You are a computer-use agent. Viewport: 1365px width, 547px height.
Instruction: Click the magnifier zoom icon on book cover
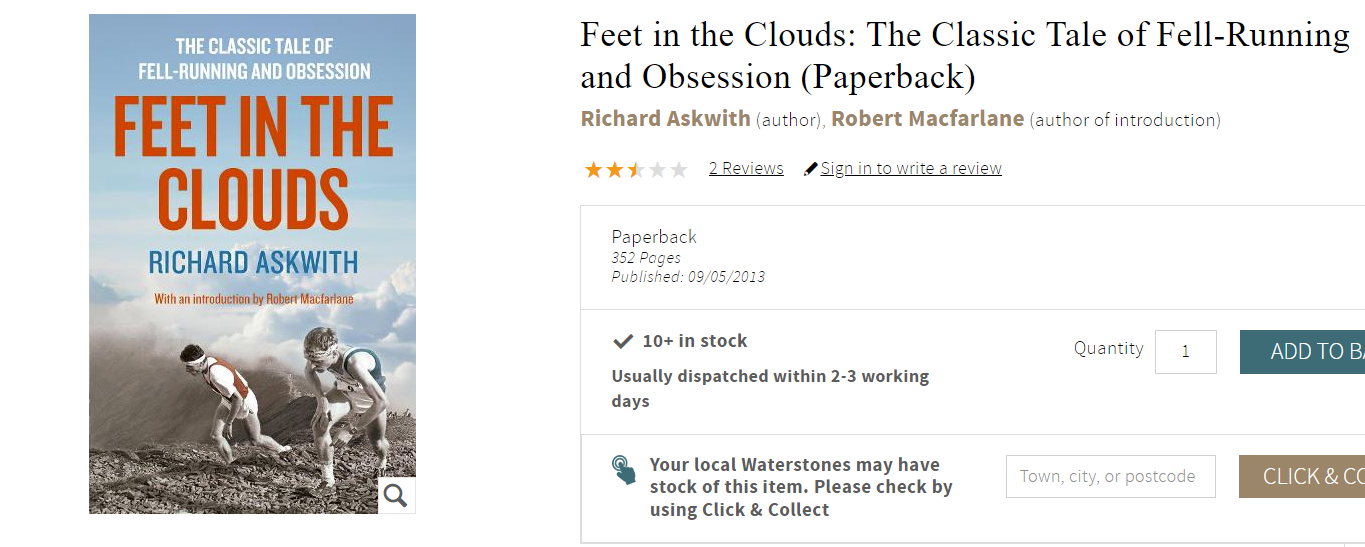396,495
